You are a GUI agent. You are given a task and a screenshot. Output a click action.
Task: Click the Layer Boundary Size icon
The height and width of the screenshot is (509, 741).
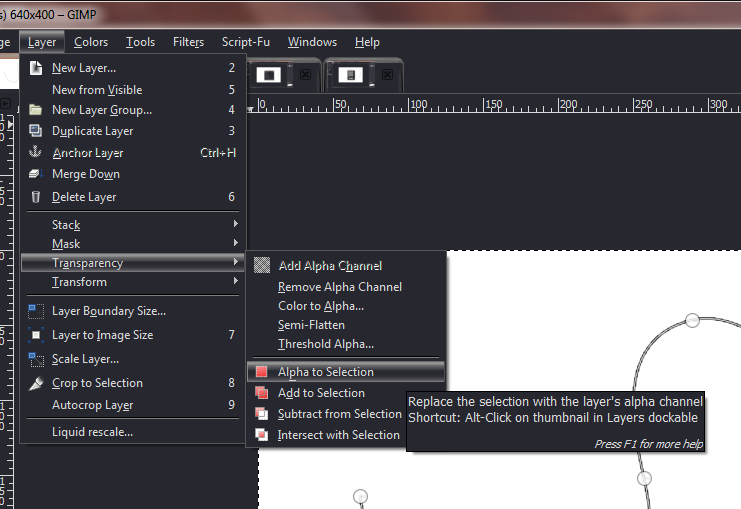point(36,311)
